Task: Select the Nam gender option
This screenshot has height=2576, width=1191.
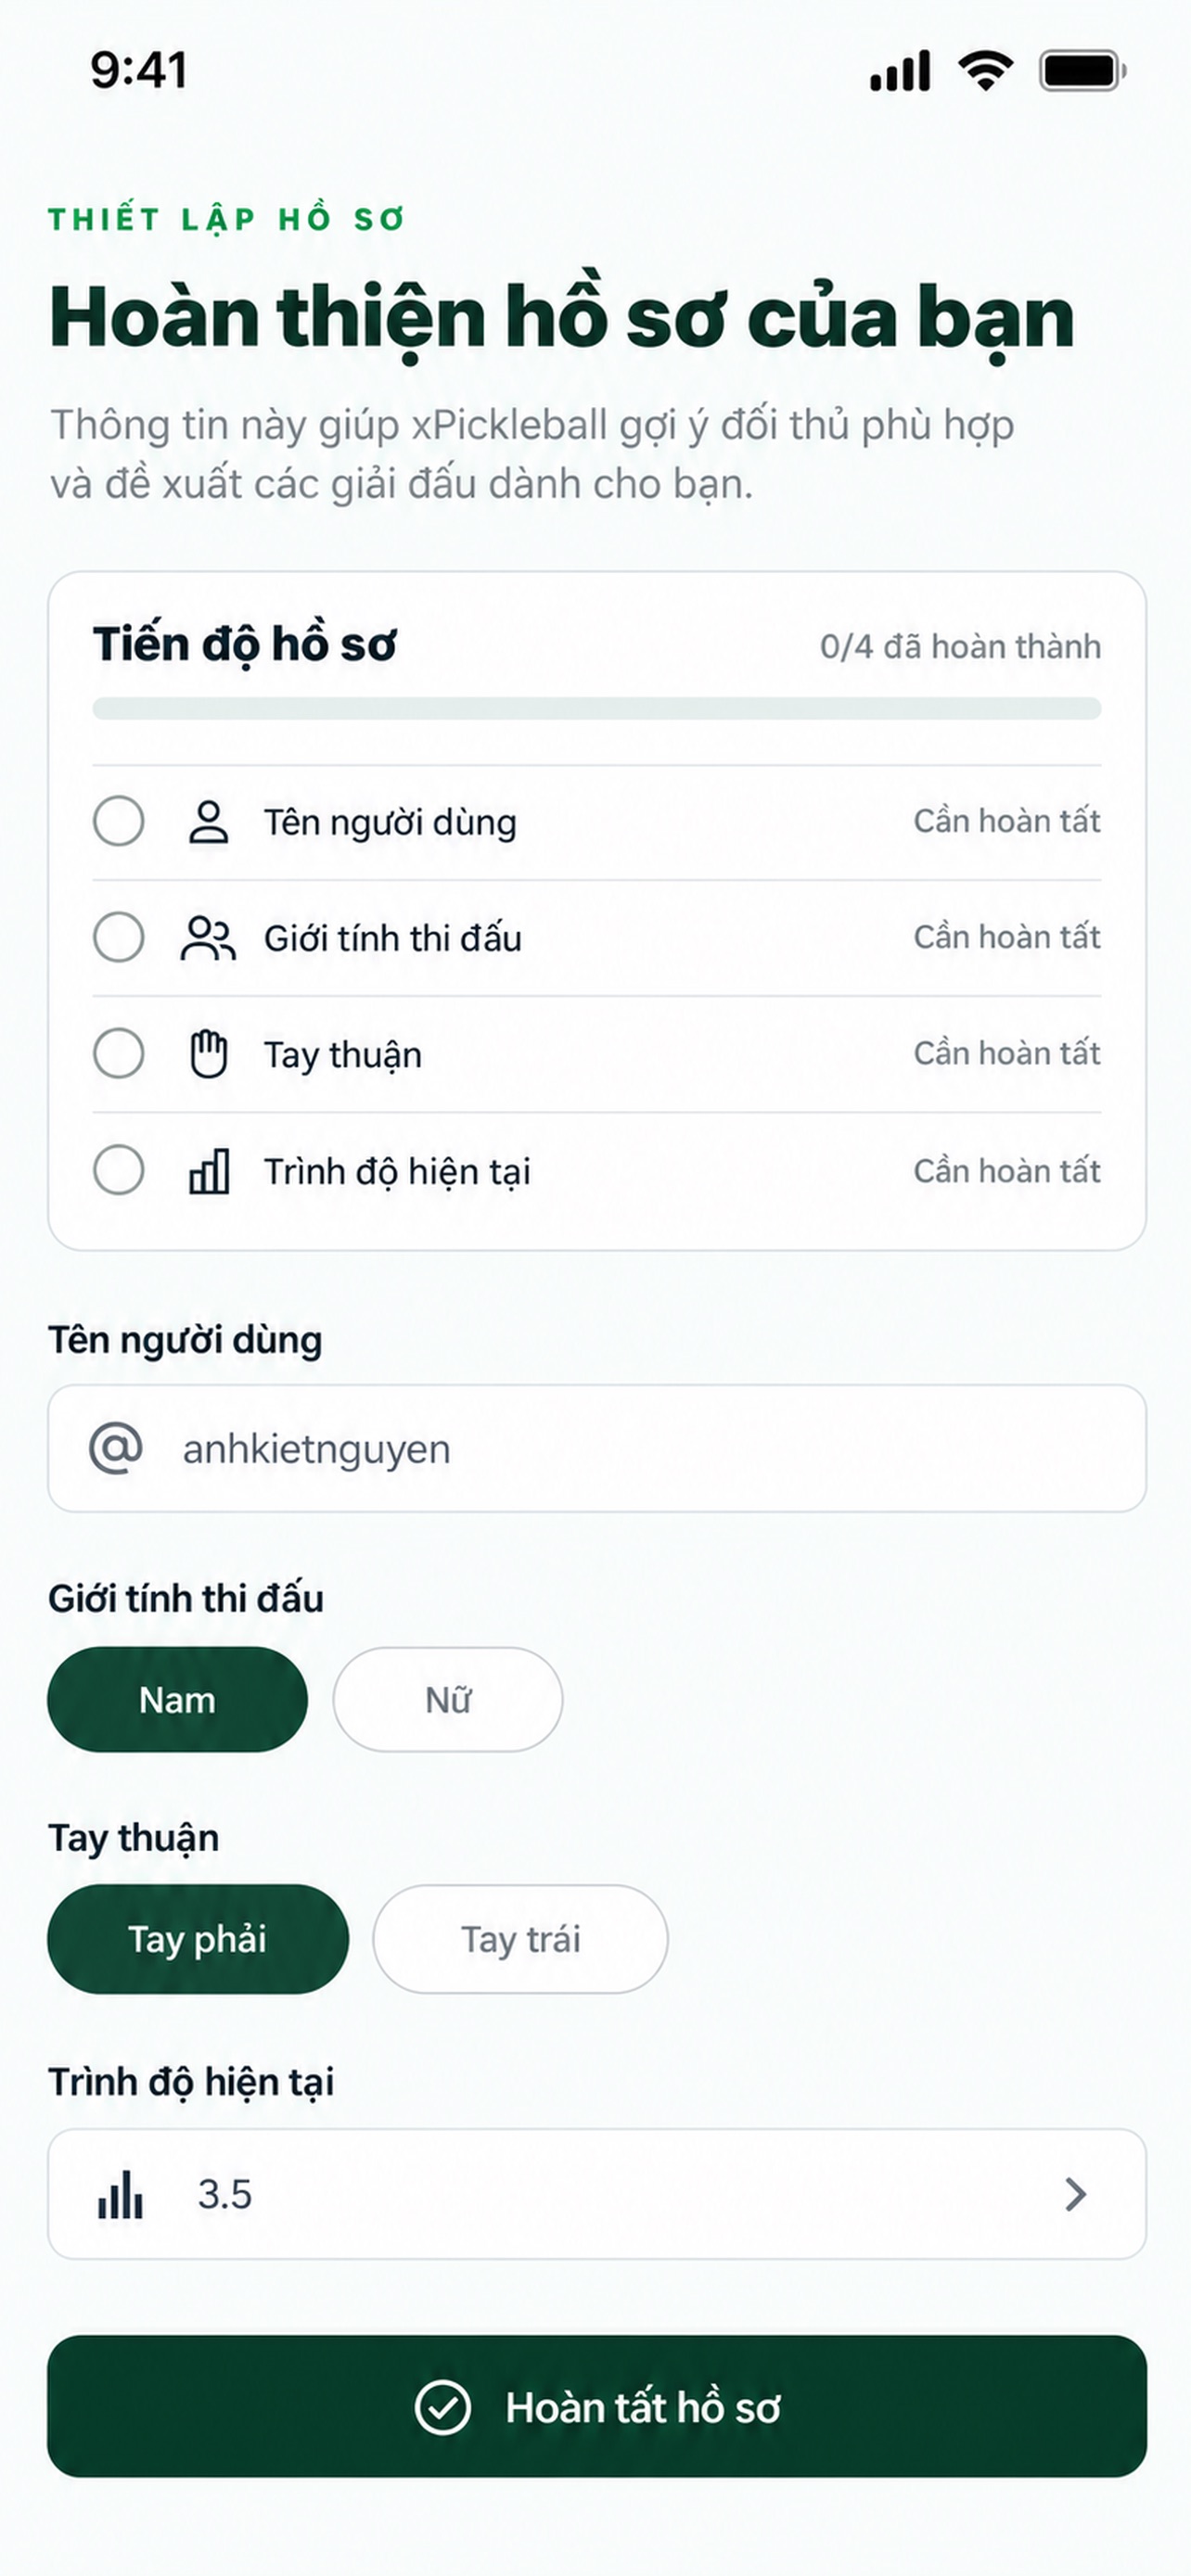Action: [177, 1699]
